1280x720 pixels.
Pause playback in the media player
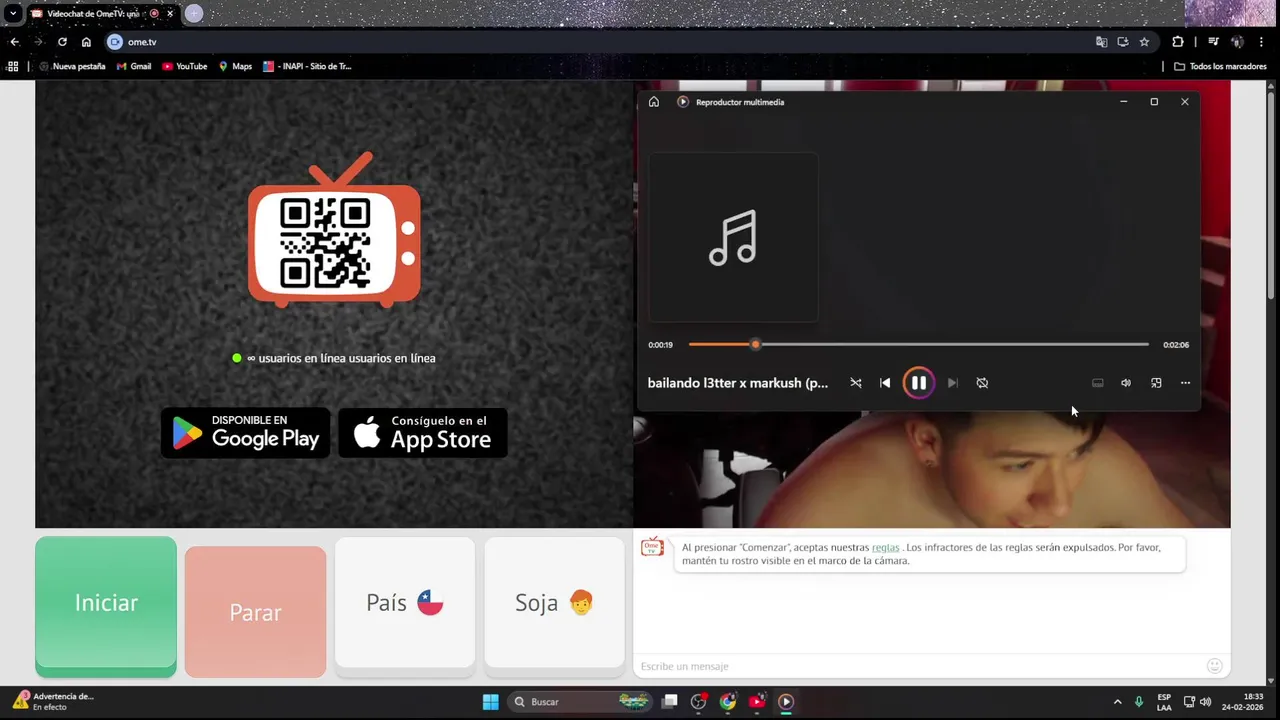click(918, 383)
